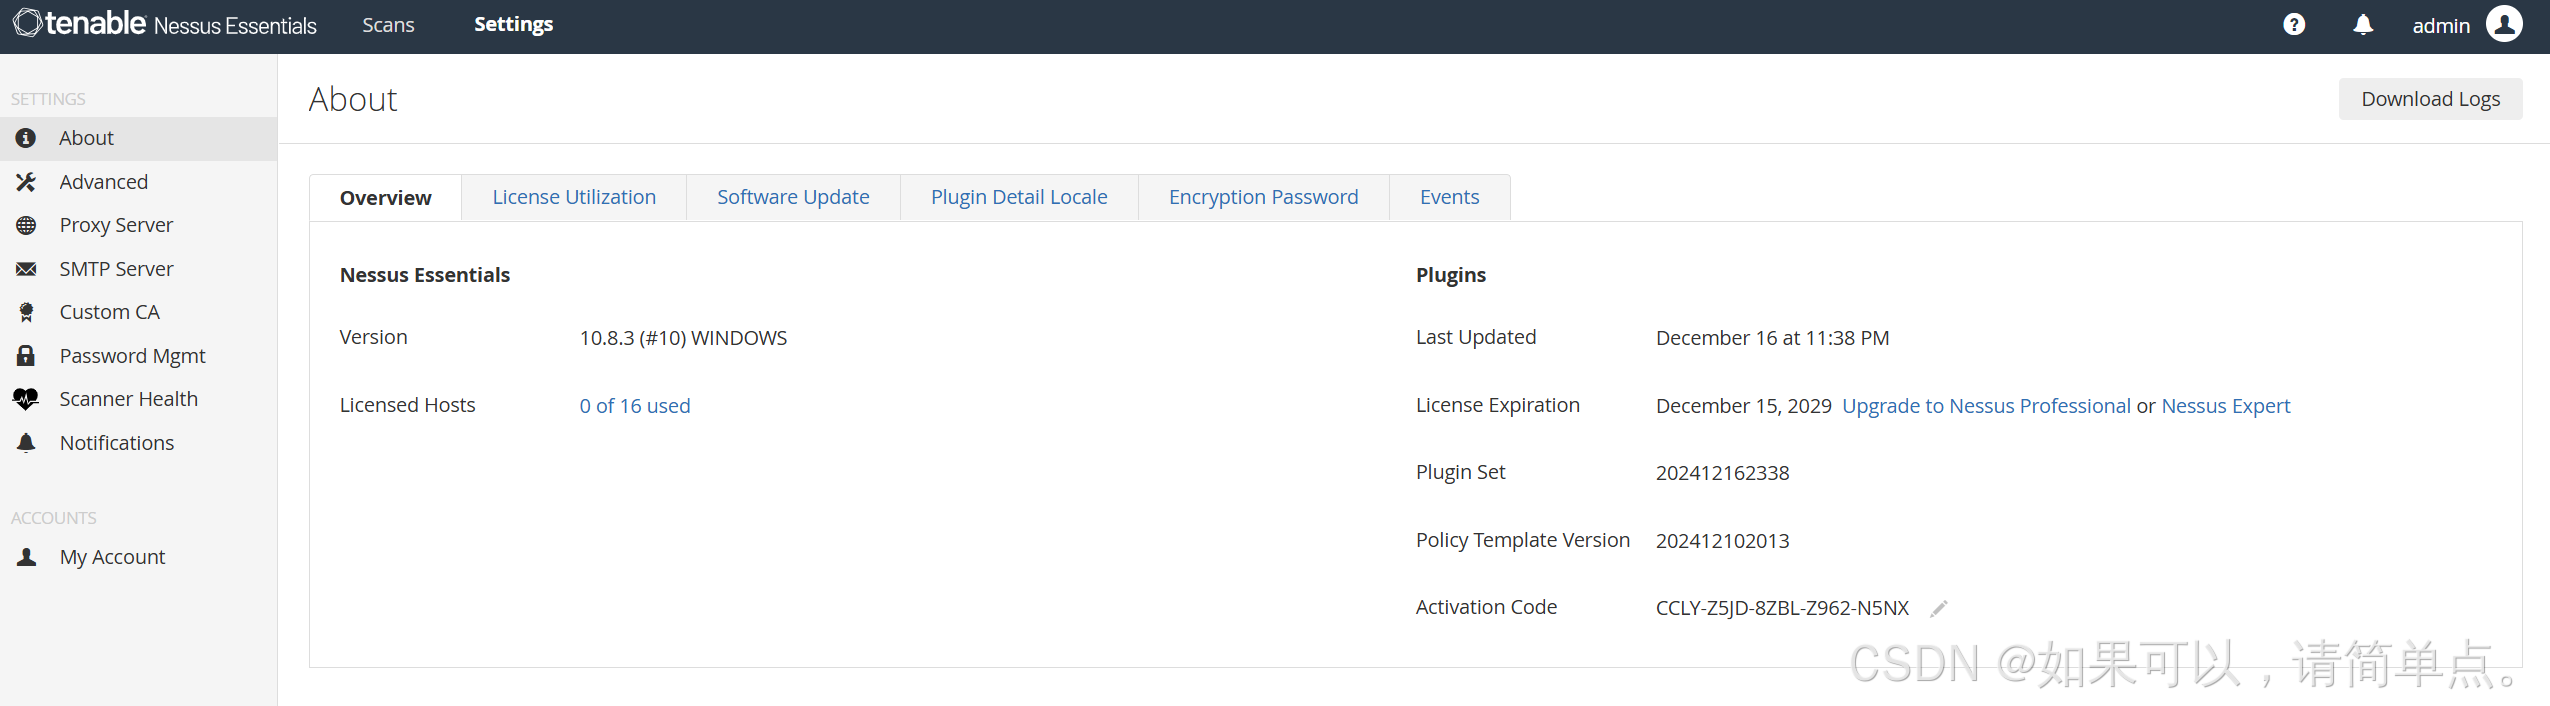Select About in the settings sidebar
The width and height of the screenshot is (2550, 706).
click(x=138, y=138)
